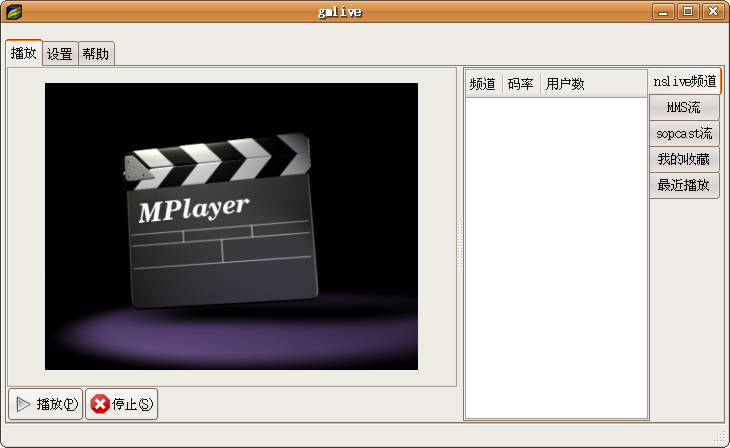Click the 播放(P) play button
Image resolution: width=730 pixels, height=448 pixels.
46,404
